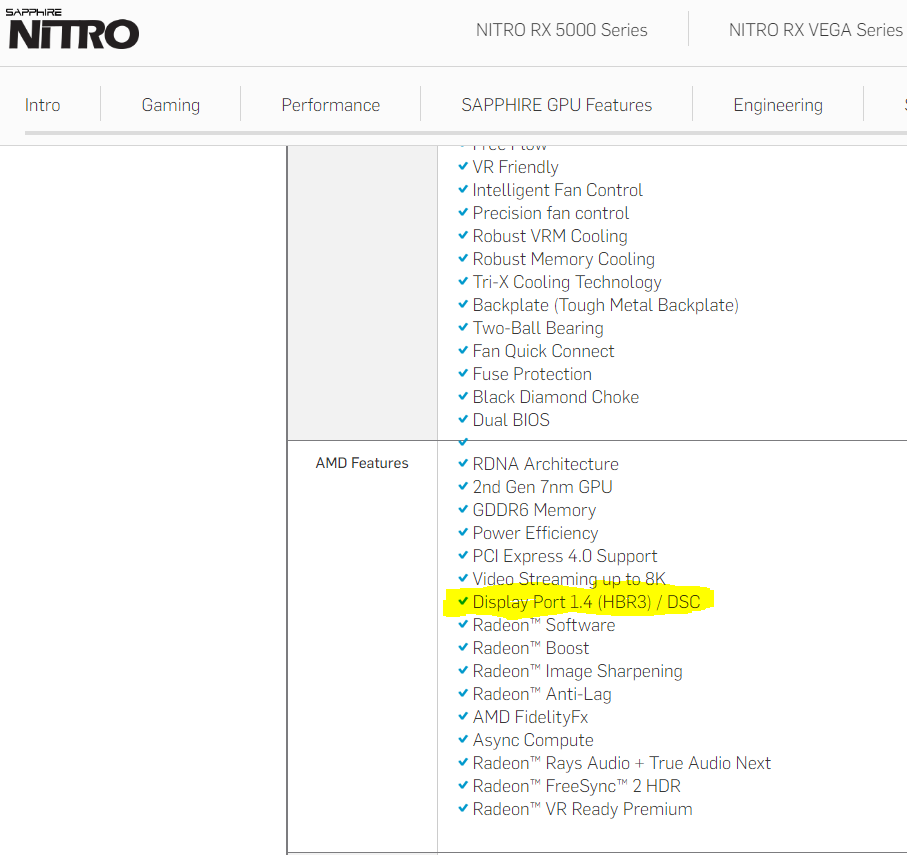Click checkmark next to Radeon Software
The width and height of the screenshot is (907, 855).
click(463, 623)
